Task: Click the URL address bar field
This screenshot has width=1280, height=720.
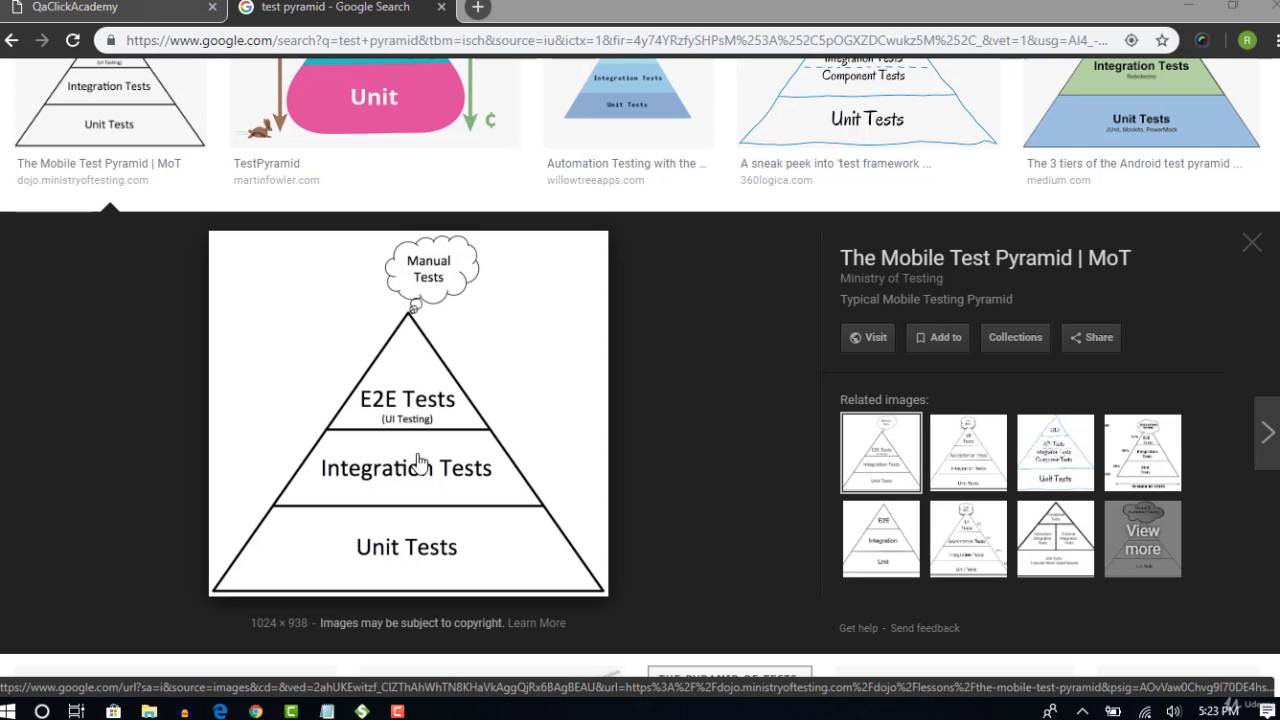Action: [x=615, y=41]
